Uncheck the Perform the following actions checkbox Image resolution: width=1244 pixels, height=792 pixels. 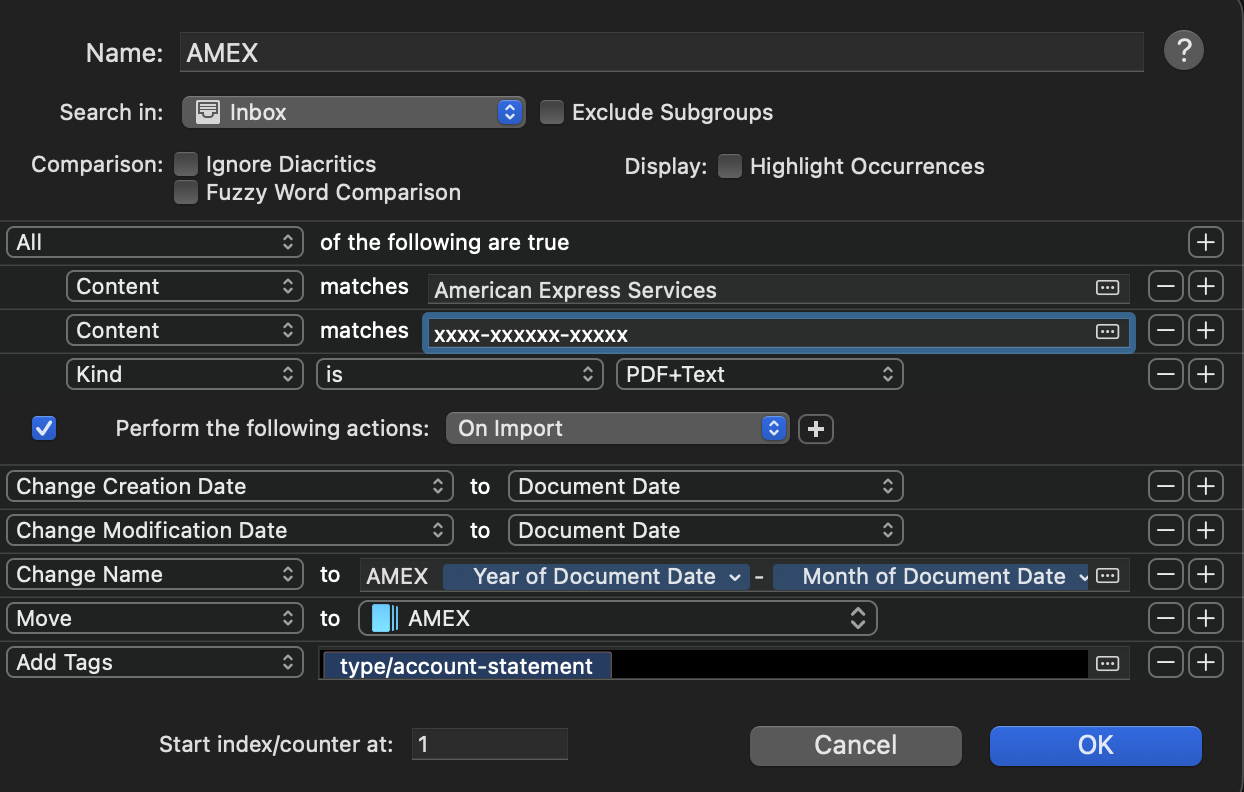[x=44, y=429]
